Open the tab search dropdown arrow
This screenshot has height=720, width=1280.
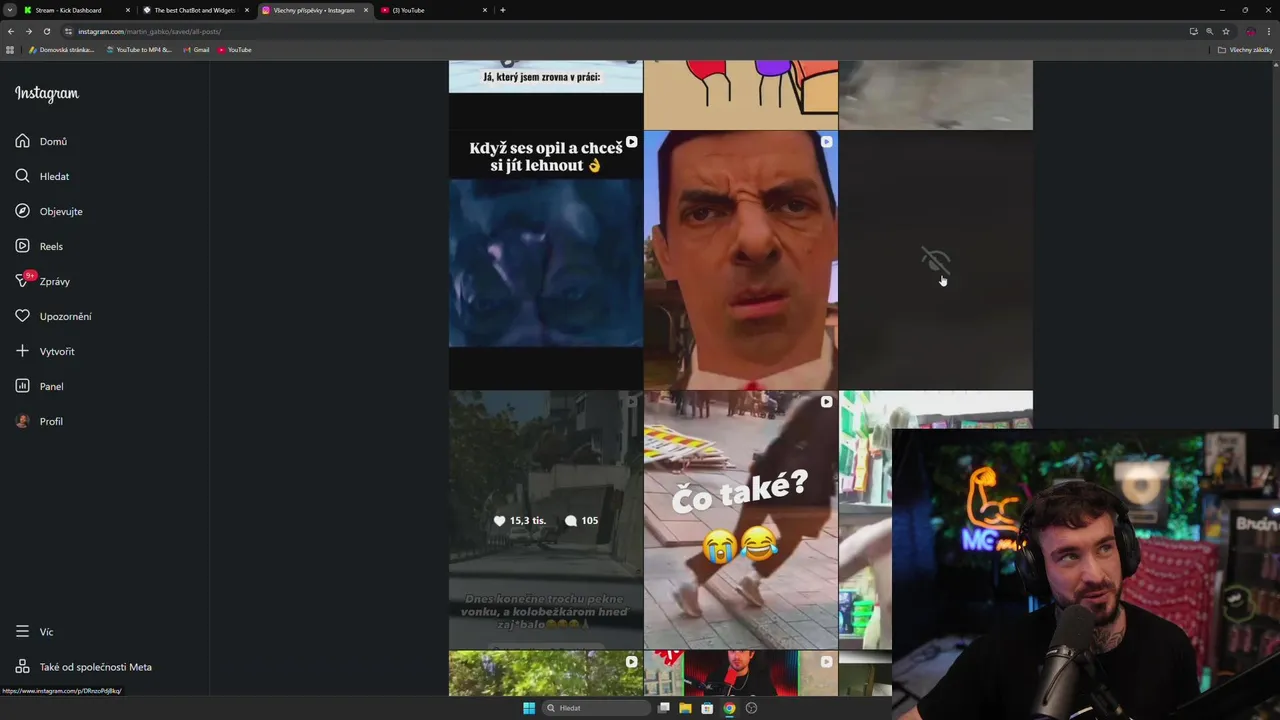[10, 10]
